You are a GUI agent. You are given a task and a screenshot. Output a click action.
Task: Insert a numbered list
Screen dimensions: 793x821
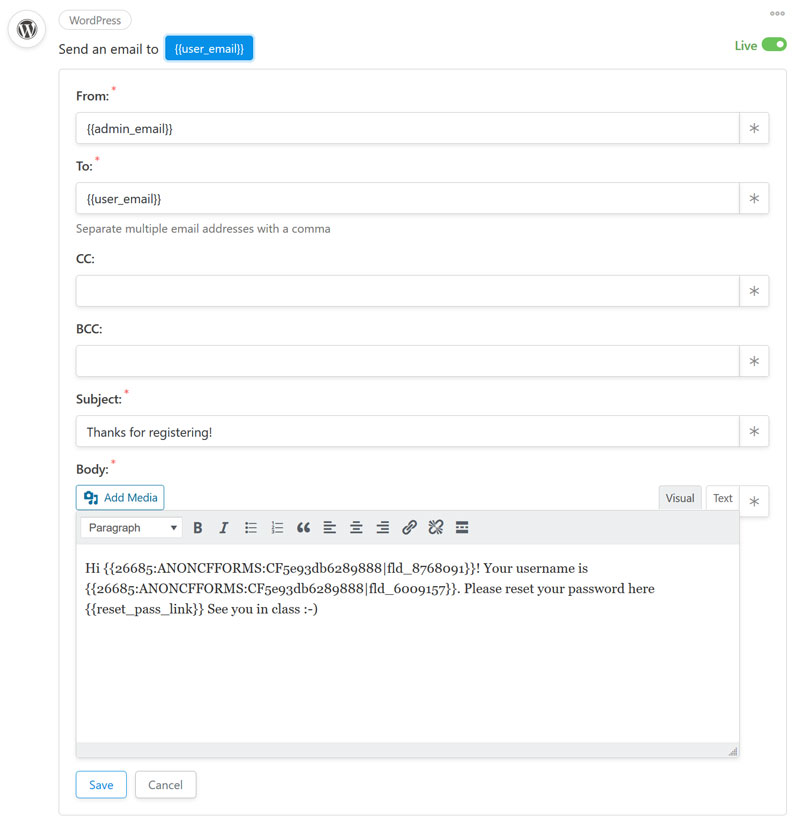click(277, 527)
